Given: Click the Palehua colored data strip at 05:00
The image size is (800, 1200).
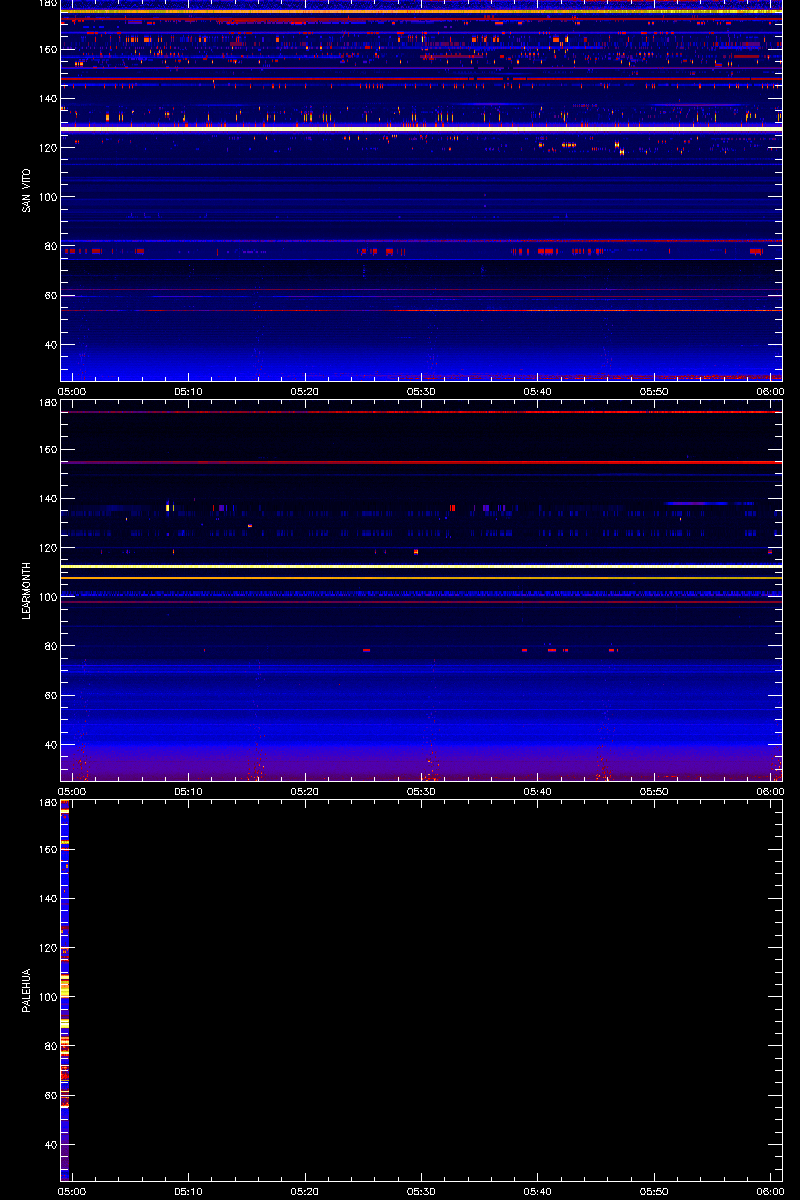Looking at the screenshot, I should pyautogui.click(x=65, y=991).
